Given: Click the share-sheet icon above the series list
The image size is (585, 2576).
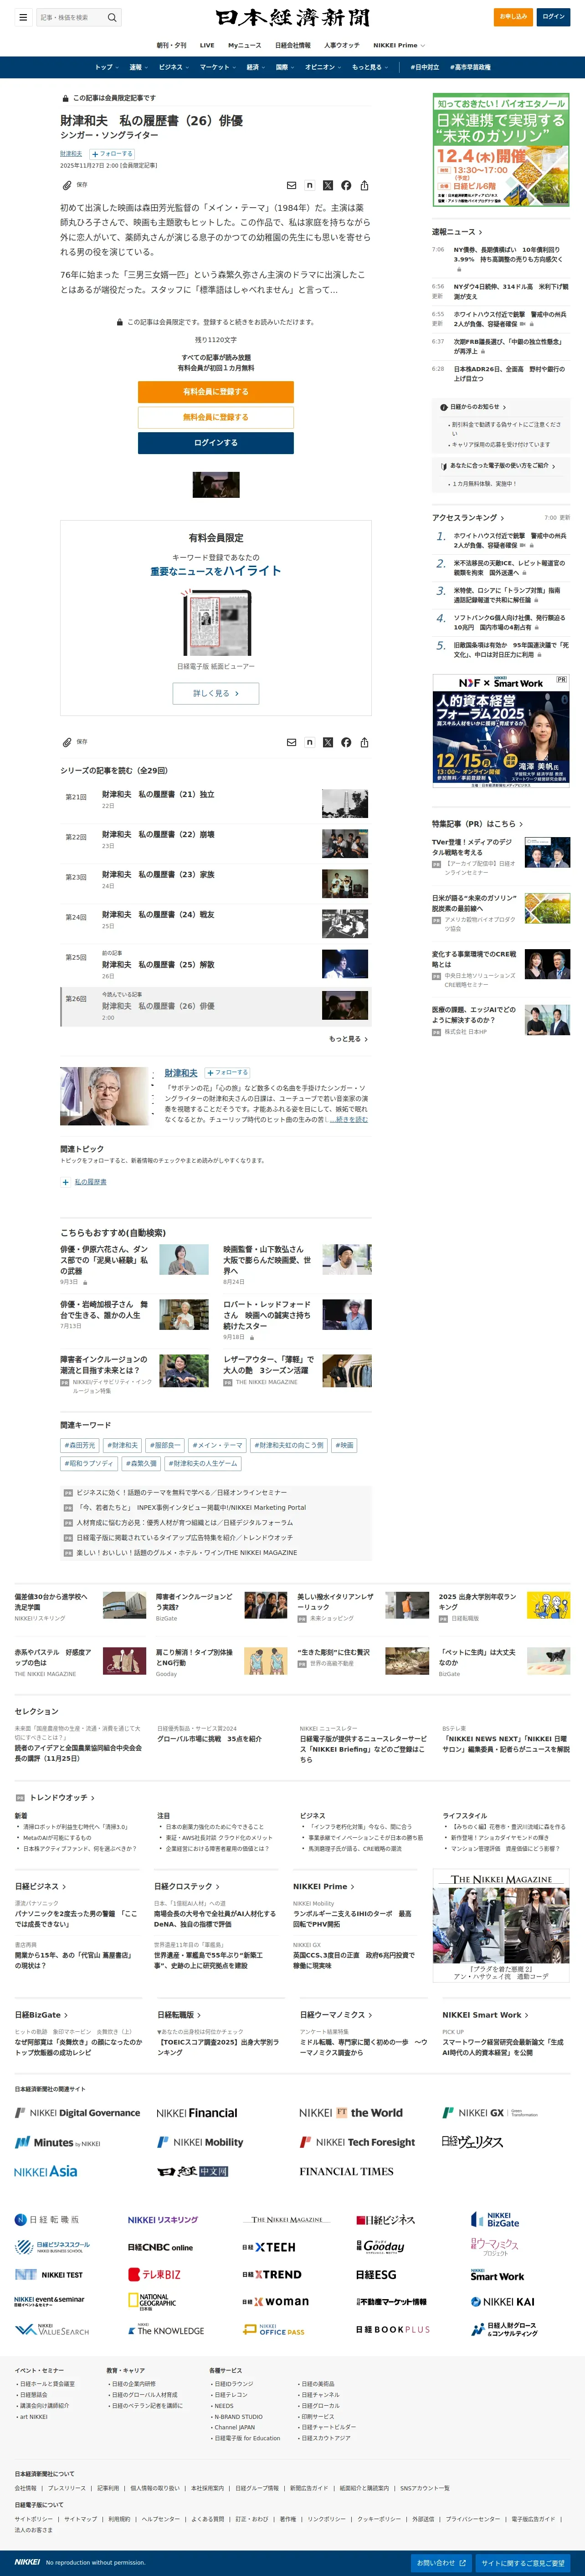Looking at the screenshot, I should 364,742.
